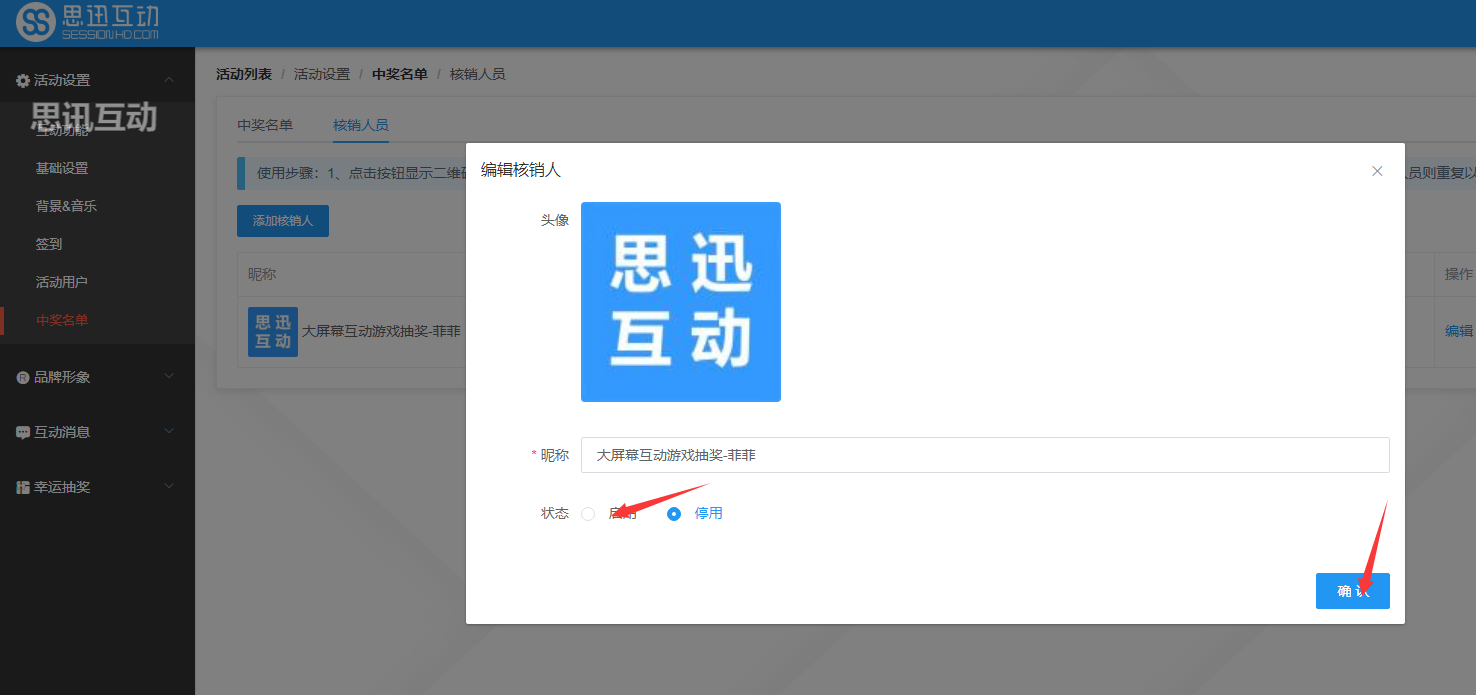The height and width of the screenshot is (695, 1476).
Task: Click into the 昵称 input field
Action: [985, 455]
